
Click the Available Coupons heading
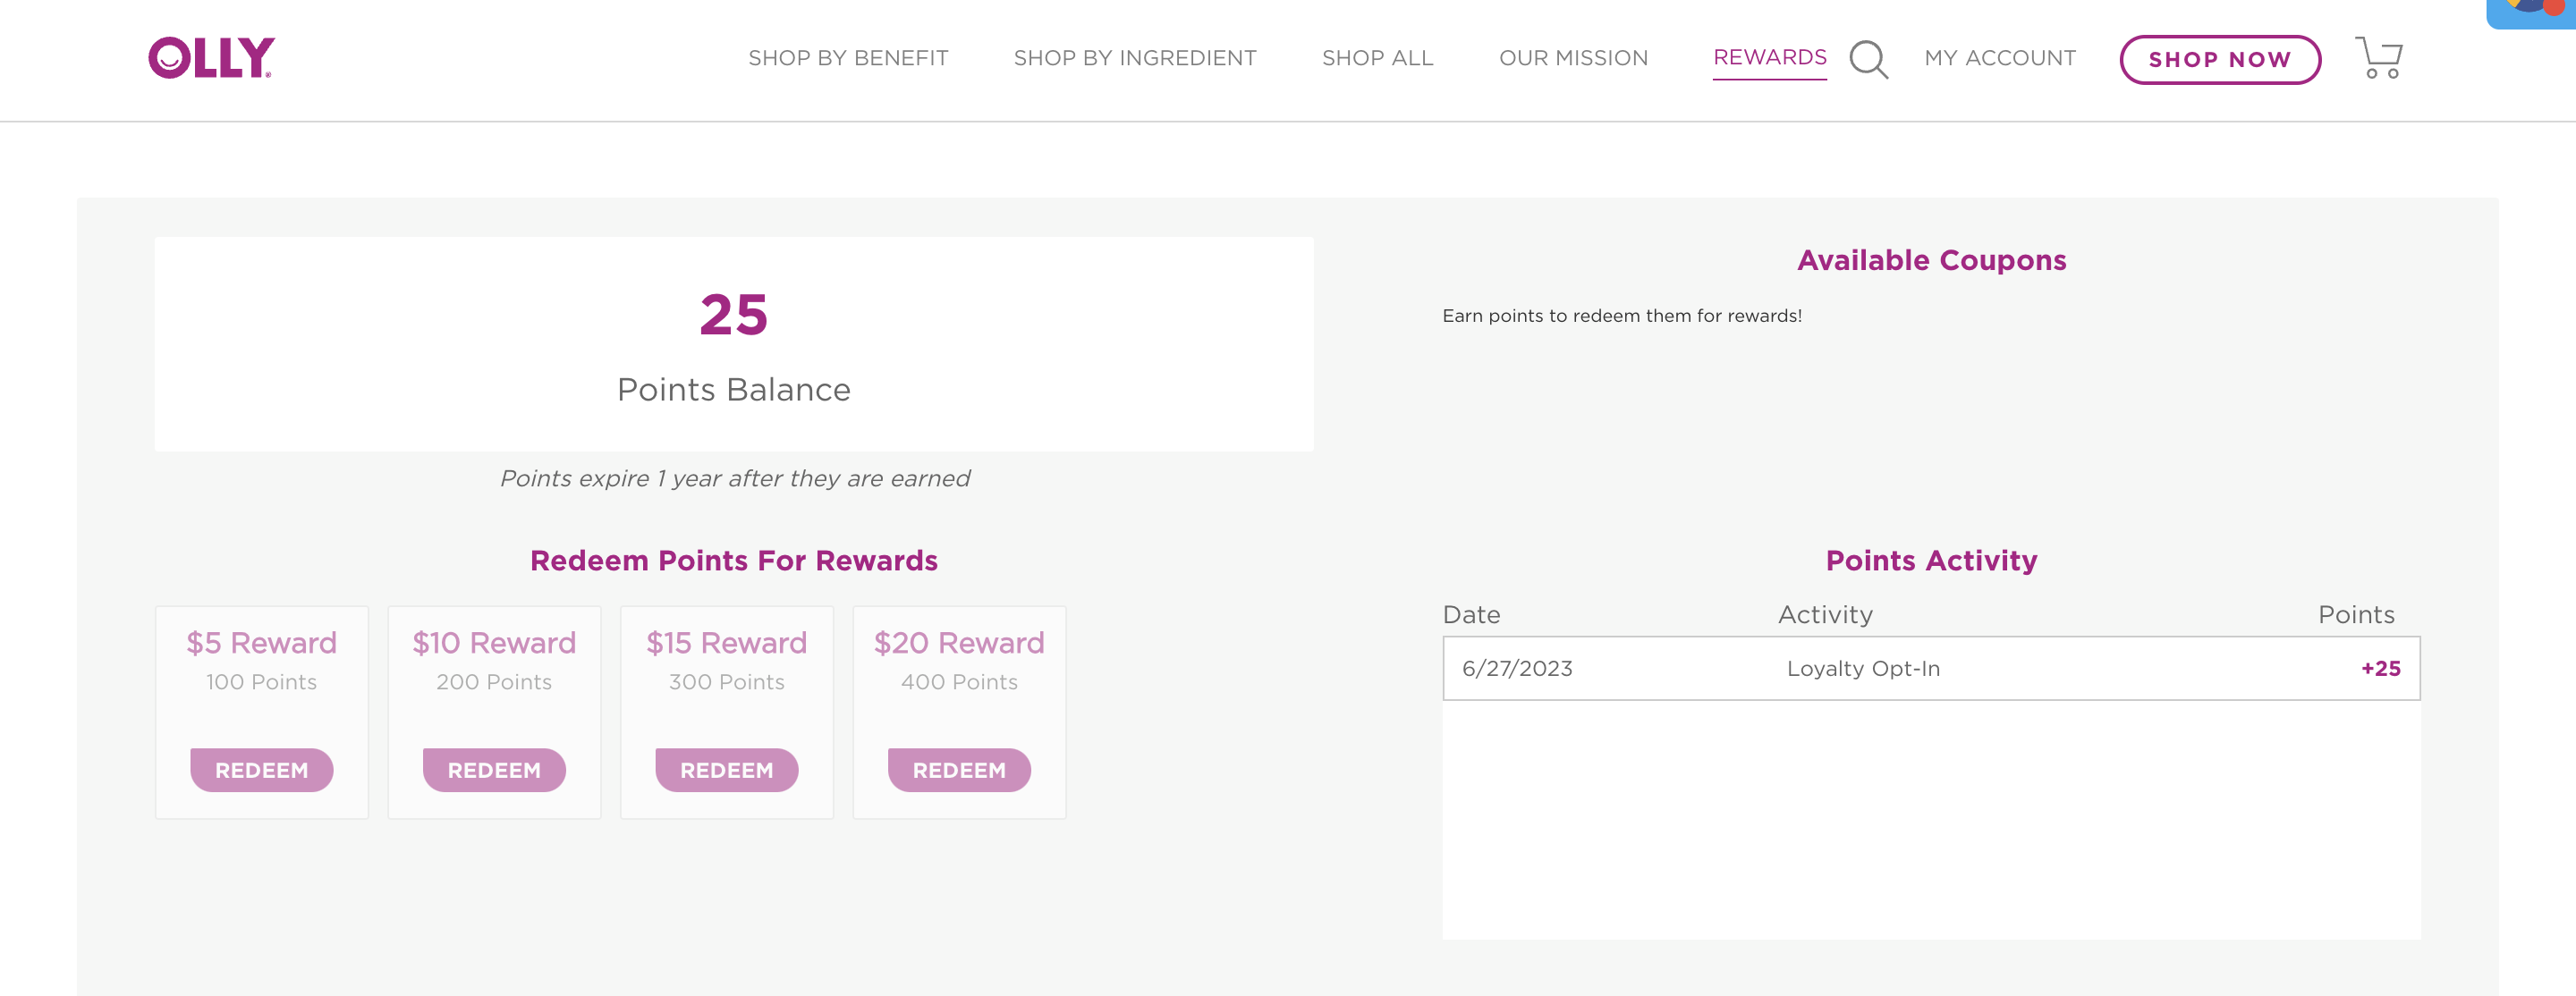(1932, 260)
